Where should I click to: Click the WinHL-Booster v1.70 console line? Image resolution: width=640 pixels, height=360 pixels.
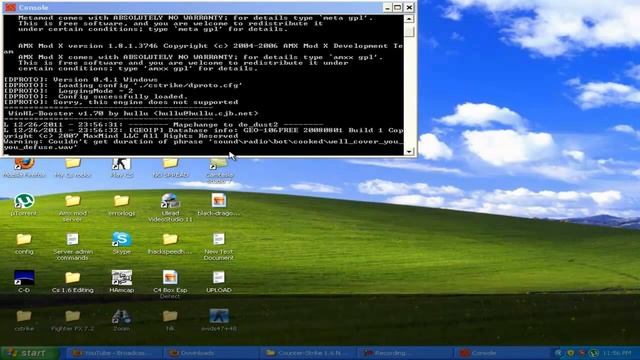pyautogui.click(x=133, y=113)
